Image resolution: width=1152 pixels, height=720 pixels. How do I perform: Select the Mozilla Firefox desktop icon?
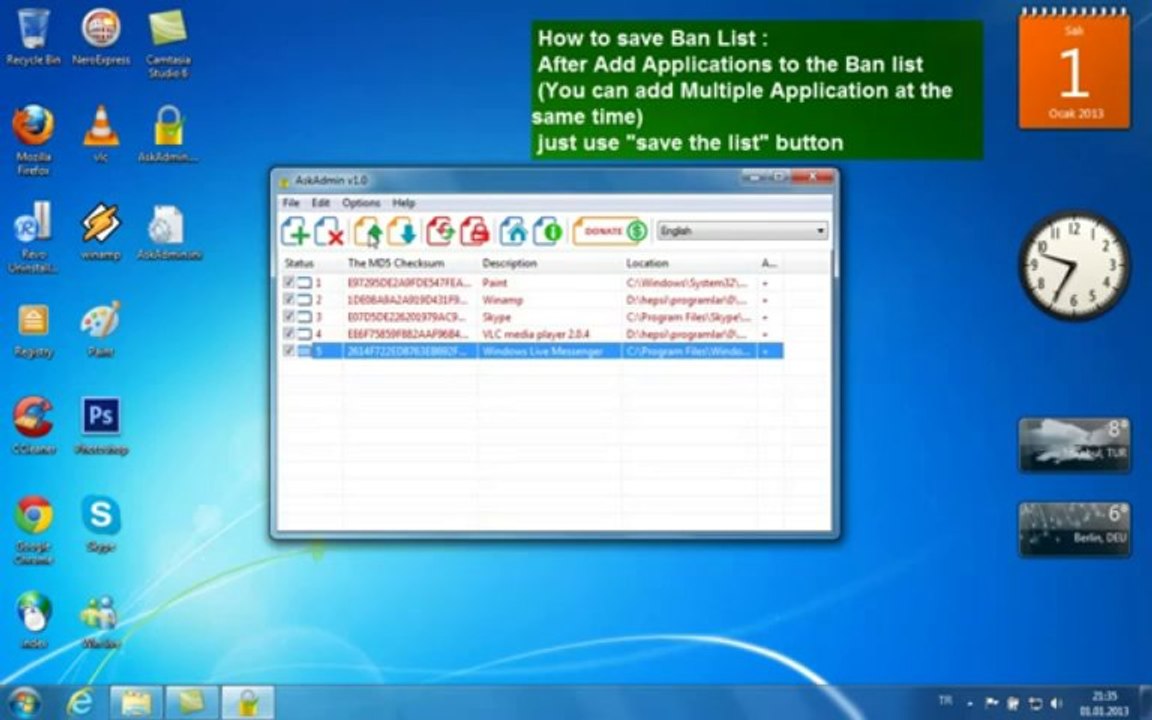(33, 140)
